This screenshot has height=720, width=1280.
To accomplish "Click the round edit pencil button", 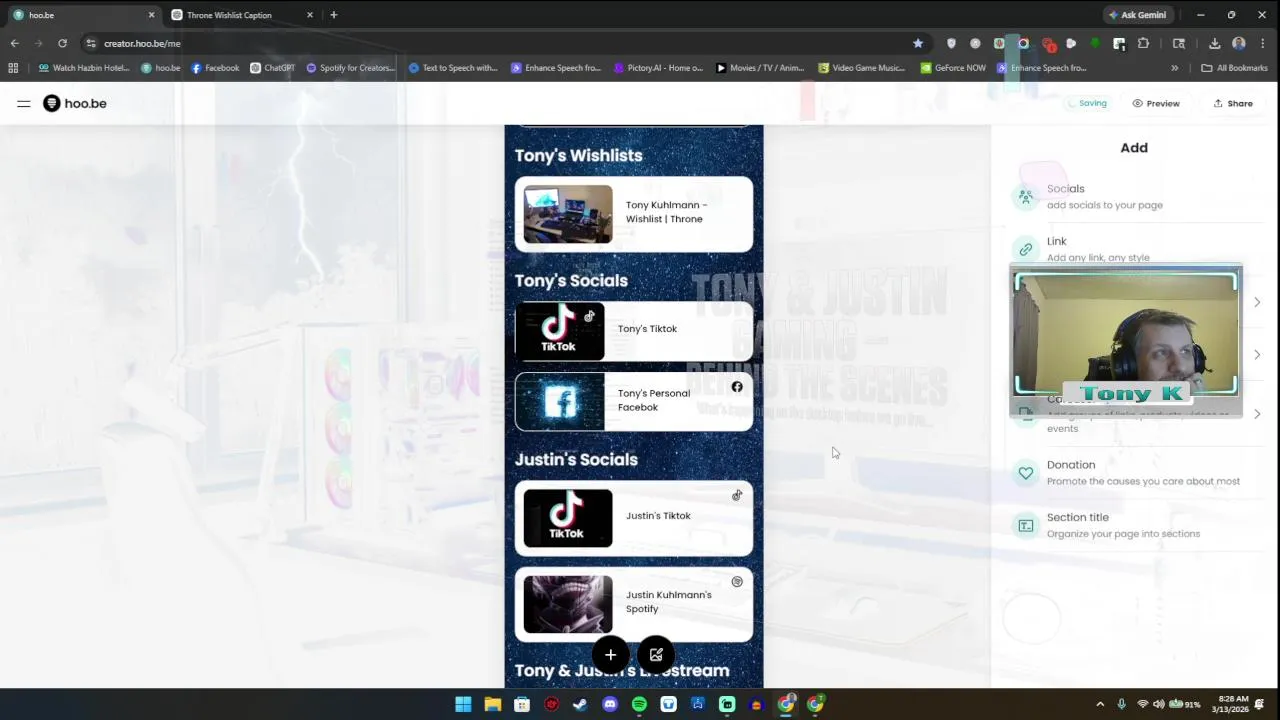I will coord(656,655).
